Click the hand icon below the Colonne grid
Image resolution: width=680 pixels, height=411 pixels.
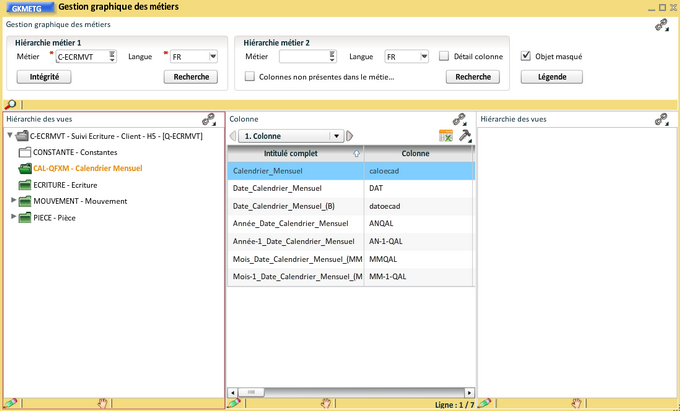pyautogui.click(x=325, y=403)
